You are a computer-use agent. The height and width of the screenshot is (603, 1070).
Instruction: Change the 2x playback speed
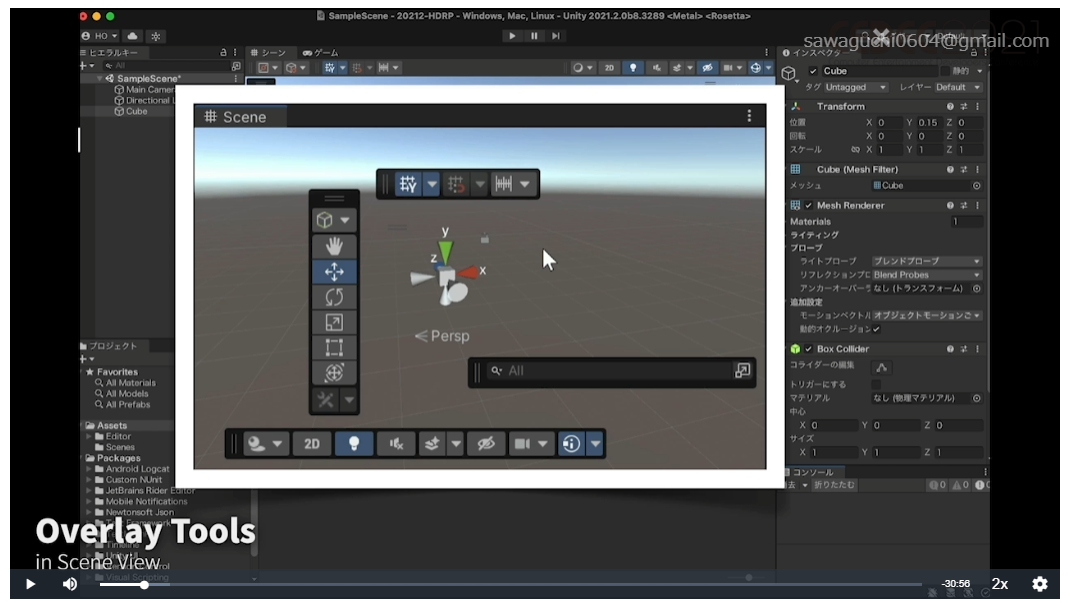[x=1000, y=584]
